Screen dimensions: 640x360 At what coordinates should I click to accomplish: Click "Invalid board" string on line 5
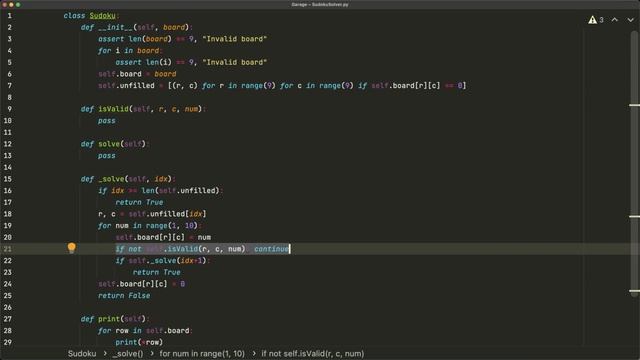234,62
